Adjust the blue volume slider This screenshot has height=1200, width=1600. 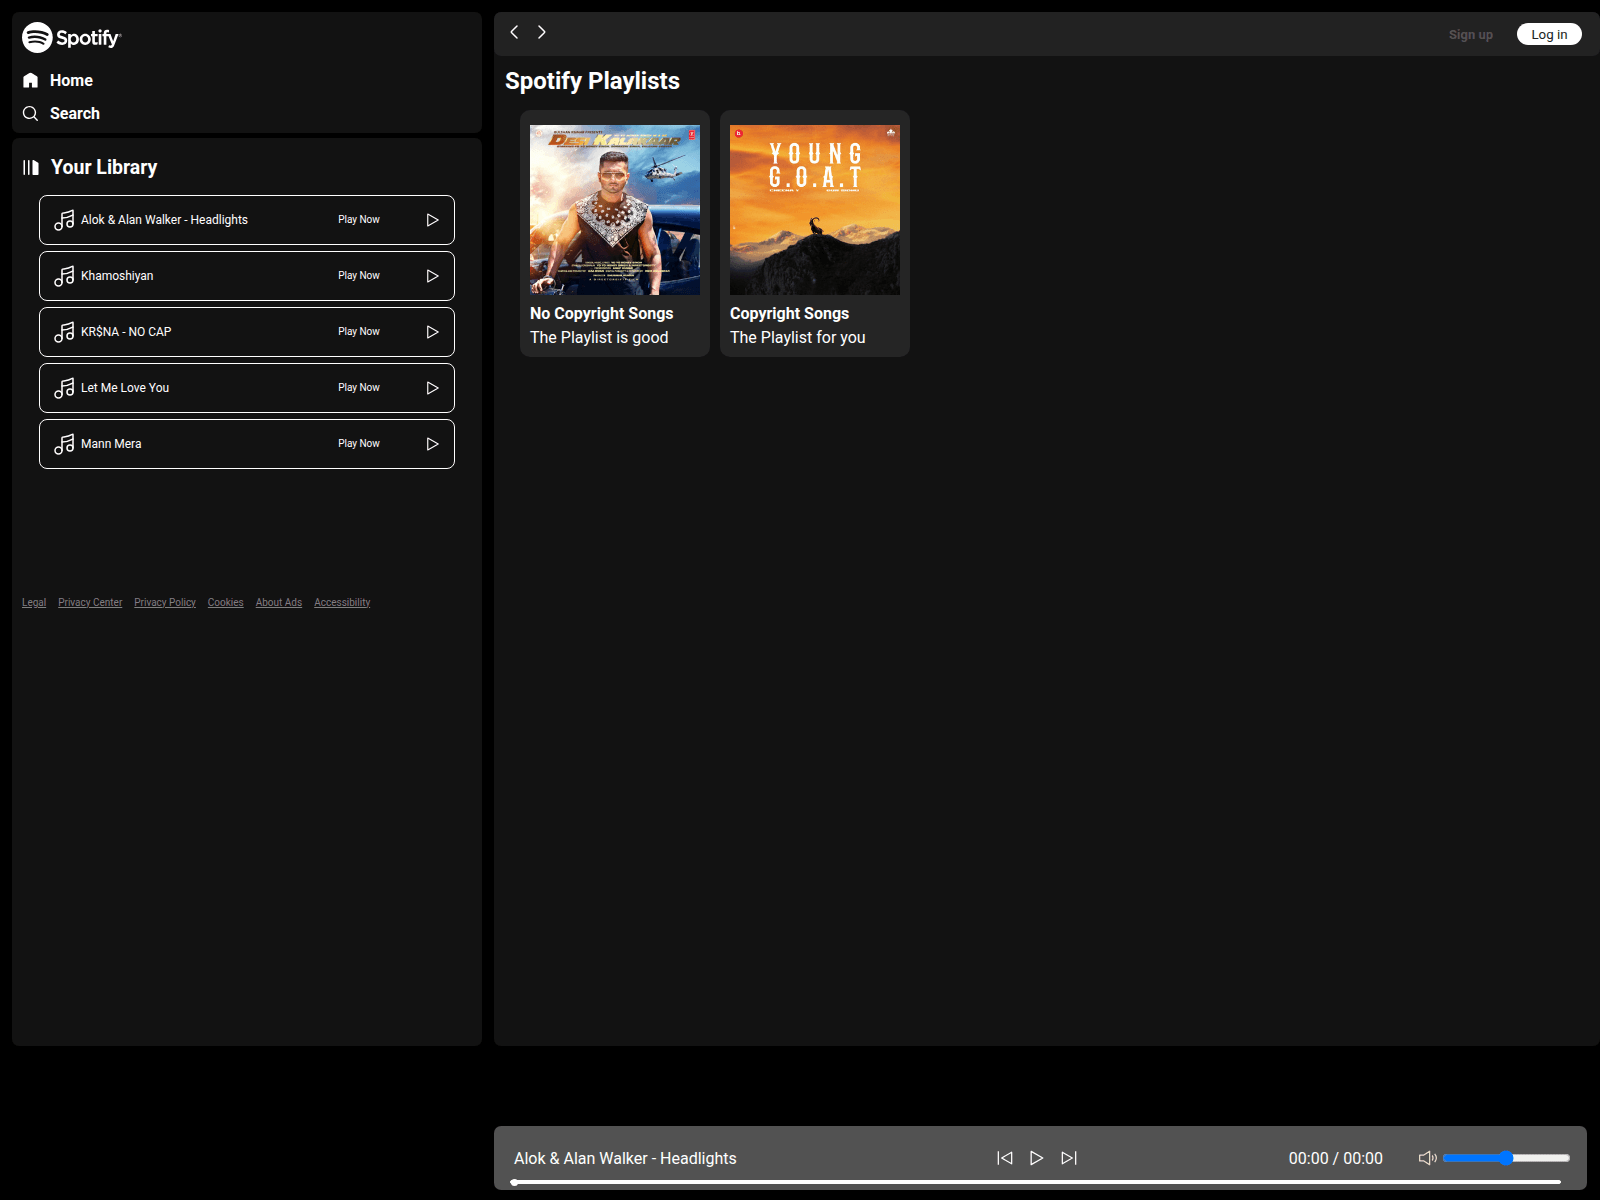(x=1506, y=1158)
